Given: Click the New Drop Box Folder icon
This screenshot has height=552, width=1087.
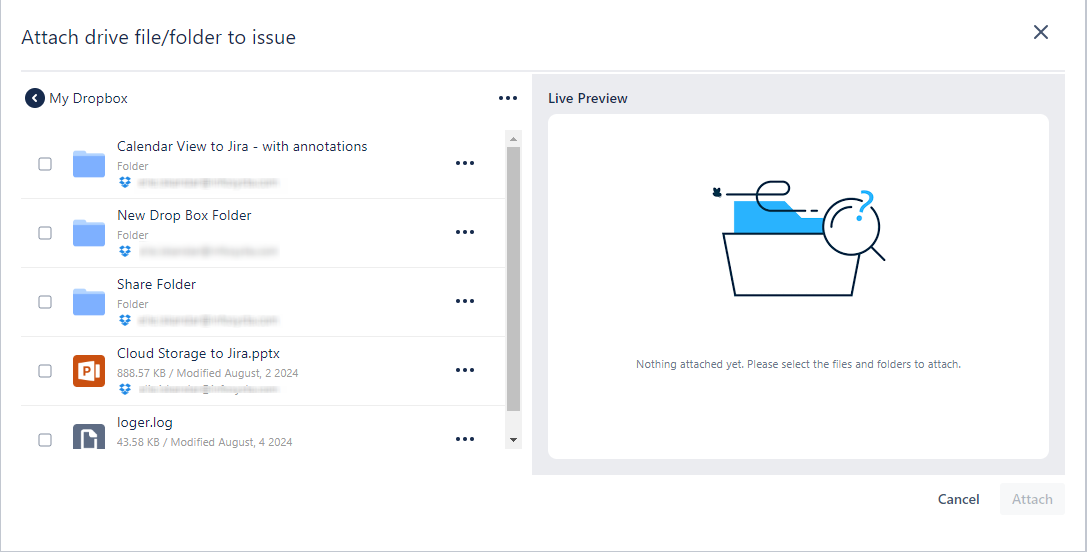Looking at the screenshot, I should [89, 233].
